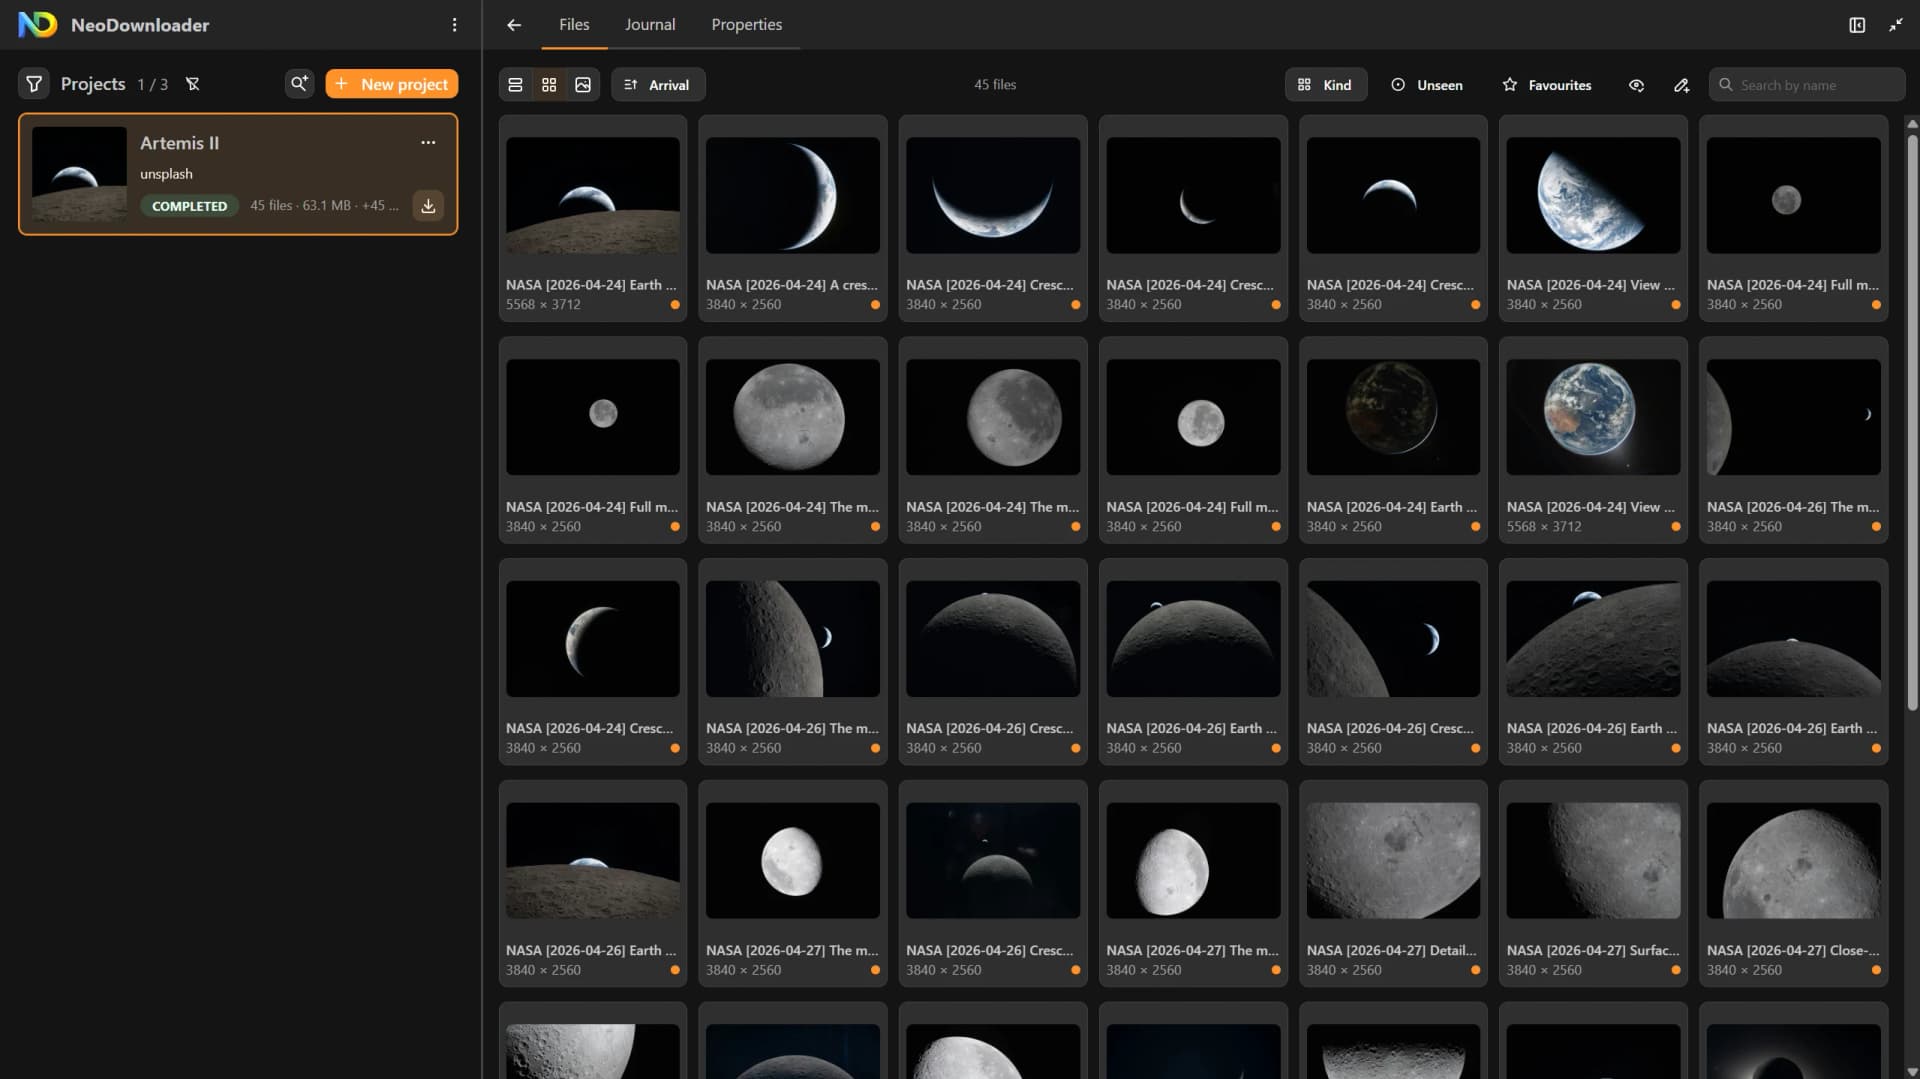Switch to the Journal tab

point(650,25)
